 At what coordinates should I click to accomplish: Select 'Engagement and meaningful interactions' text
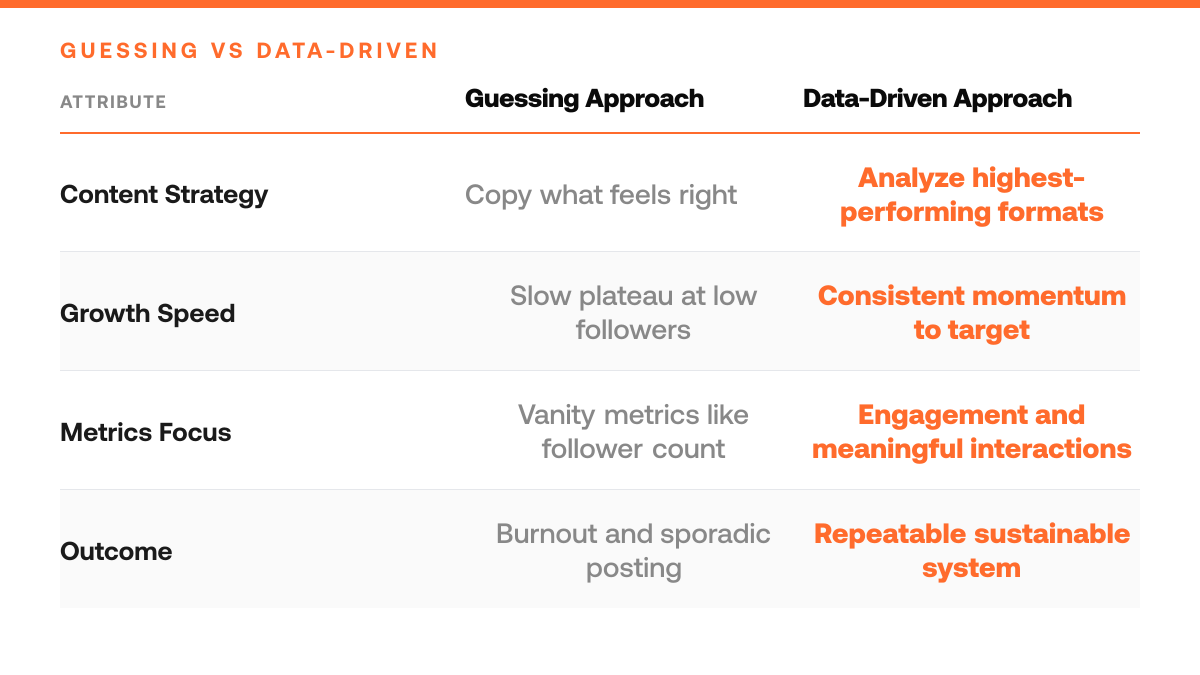[971, 432]
